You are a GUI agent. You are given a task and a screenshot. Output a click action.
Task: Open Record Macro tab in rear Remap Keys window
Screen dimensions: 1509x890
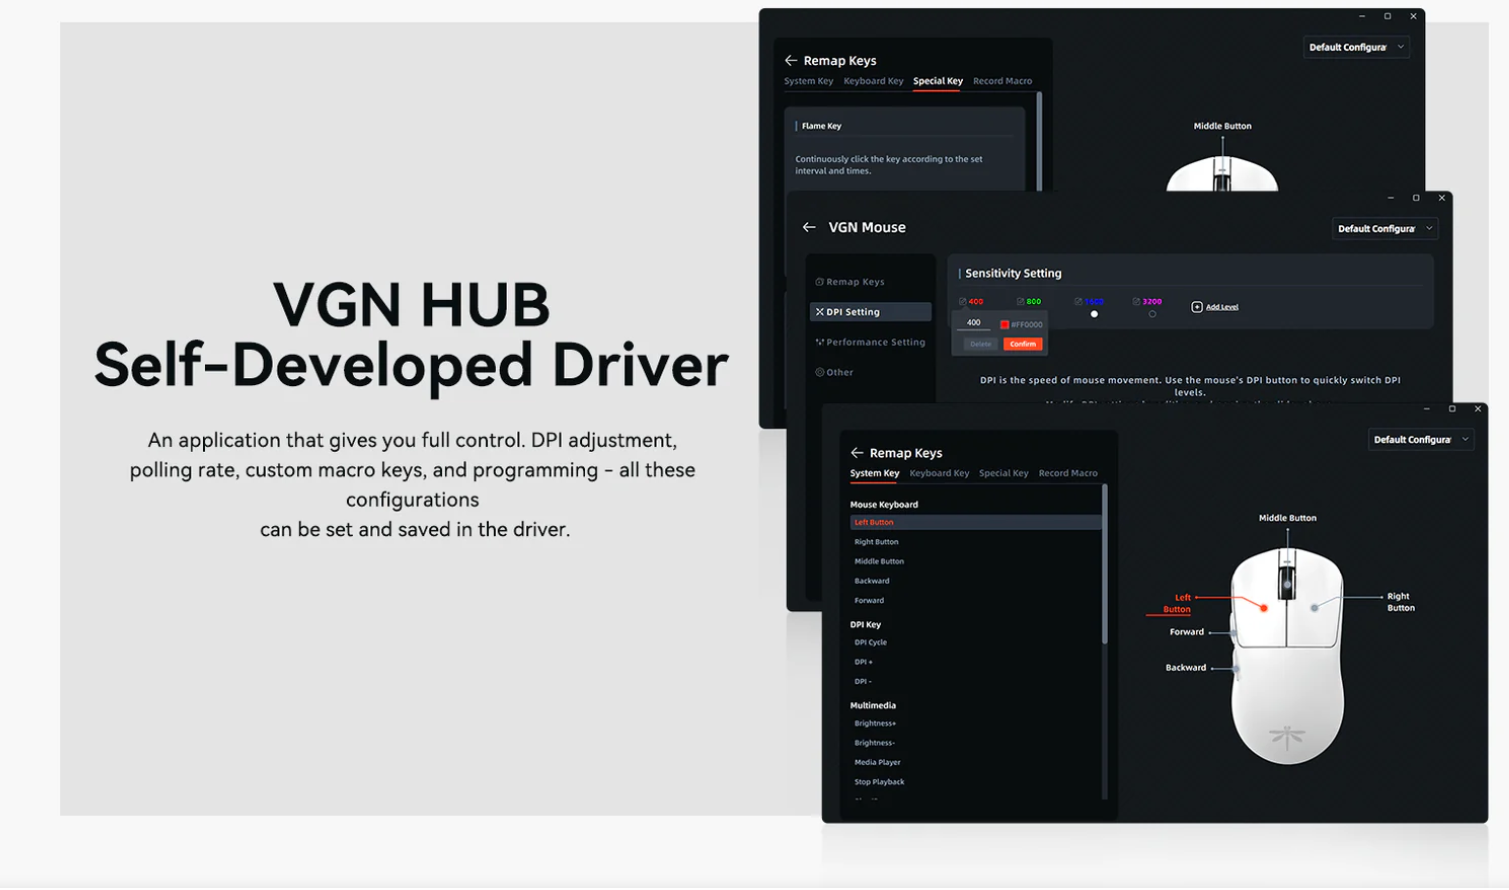pyautogui.click(x=1002, y=81)
